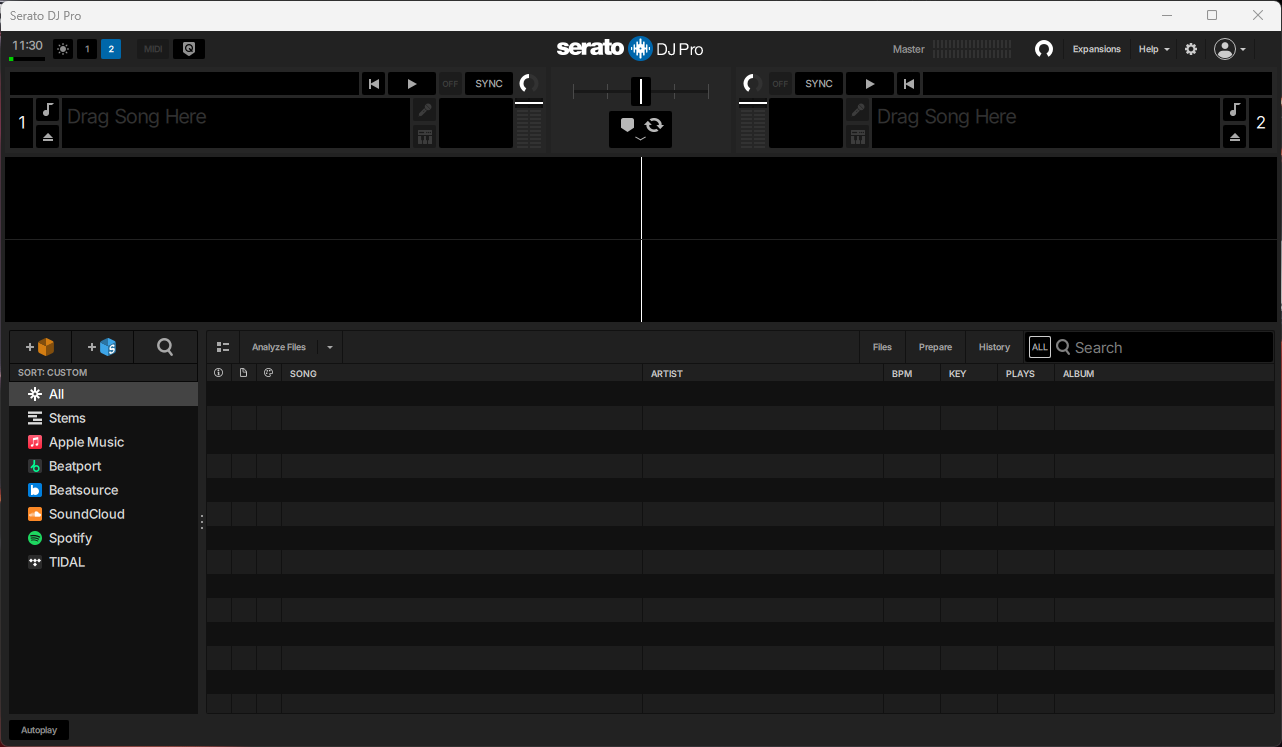Click the deck 2 gain knob

point(753,84)
